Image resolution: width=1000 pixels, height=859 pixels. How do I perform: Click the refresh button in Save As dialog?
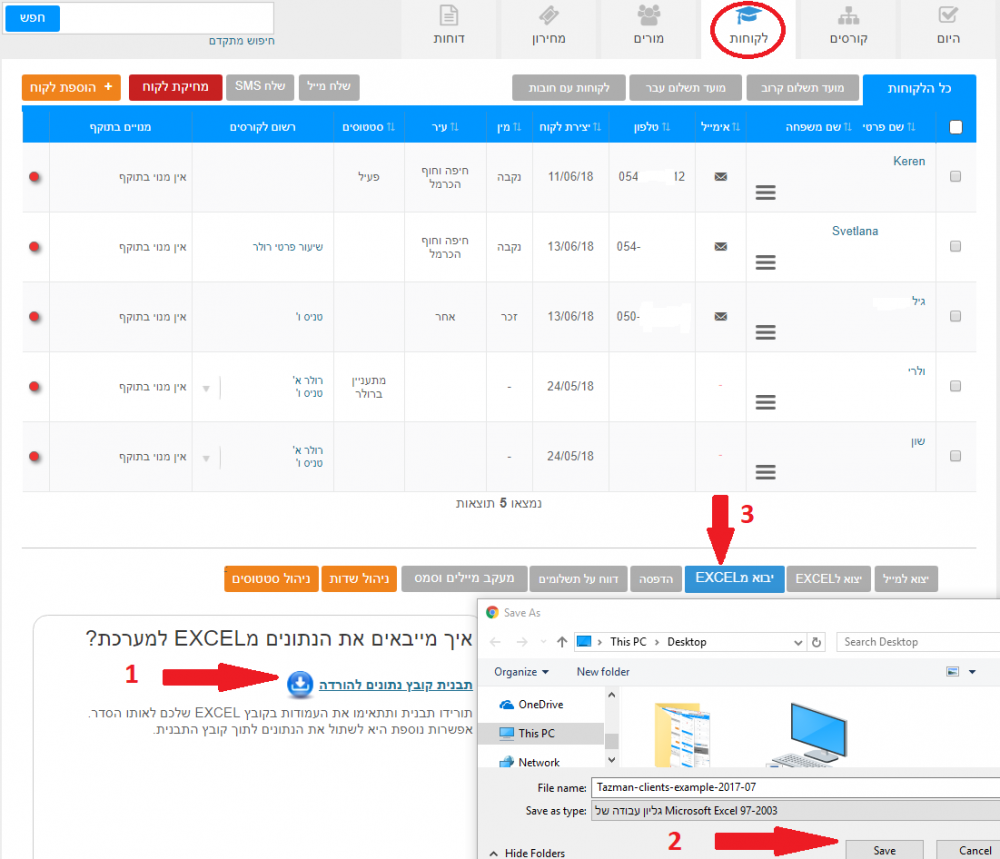pyautogui.click(x=817, y=642)
